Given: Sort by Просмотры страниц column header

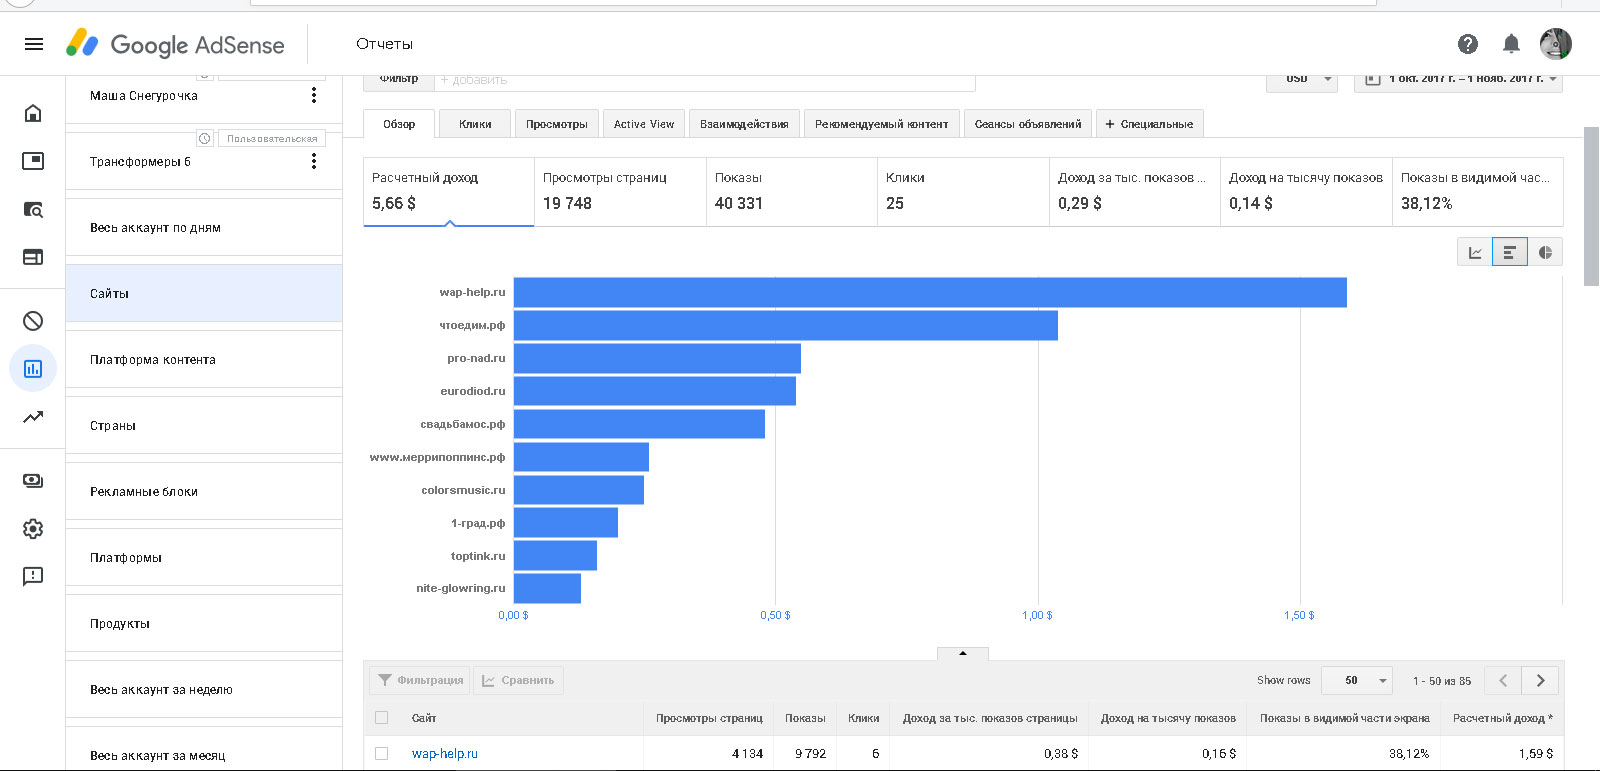Looking at the screenshot, I should tap(709, 718).
